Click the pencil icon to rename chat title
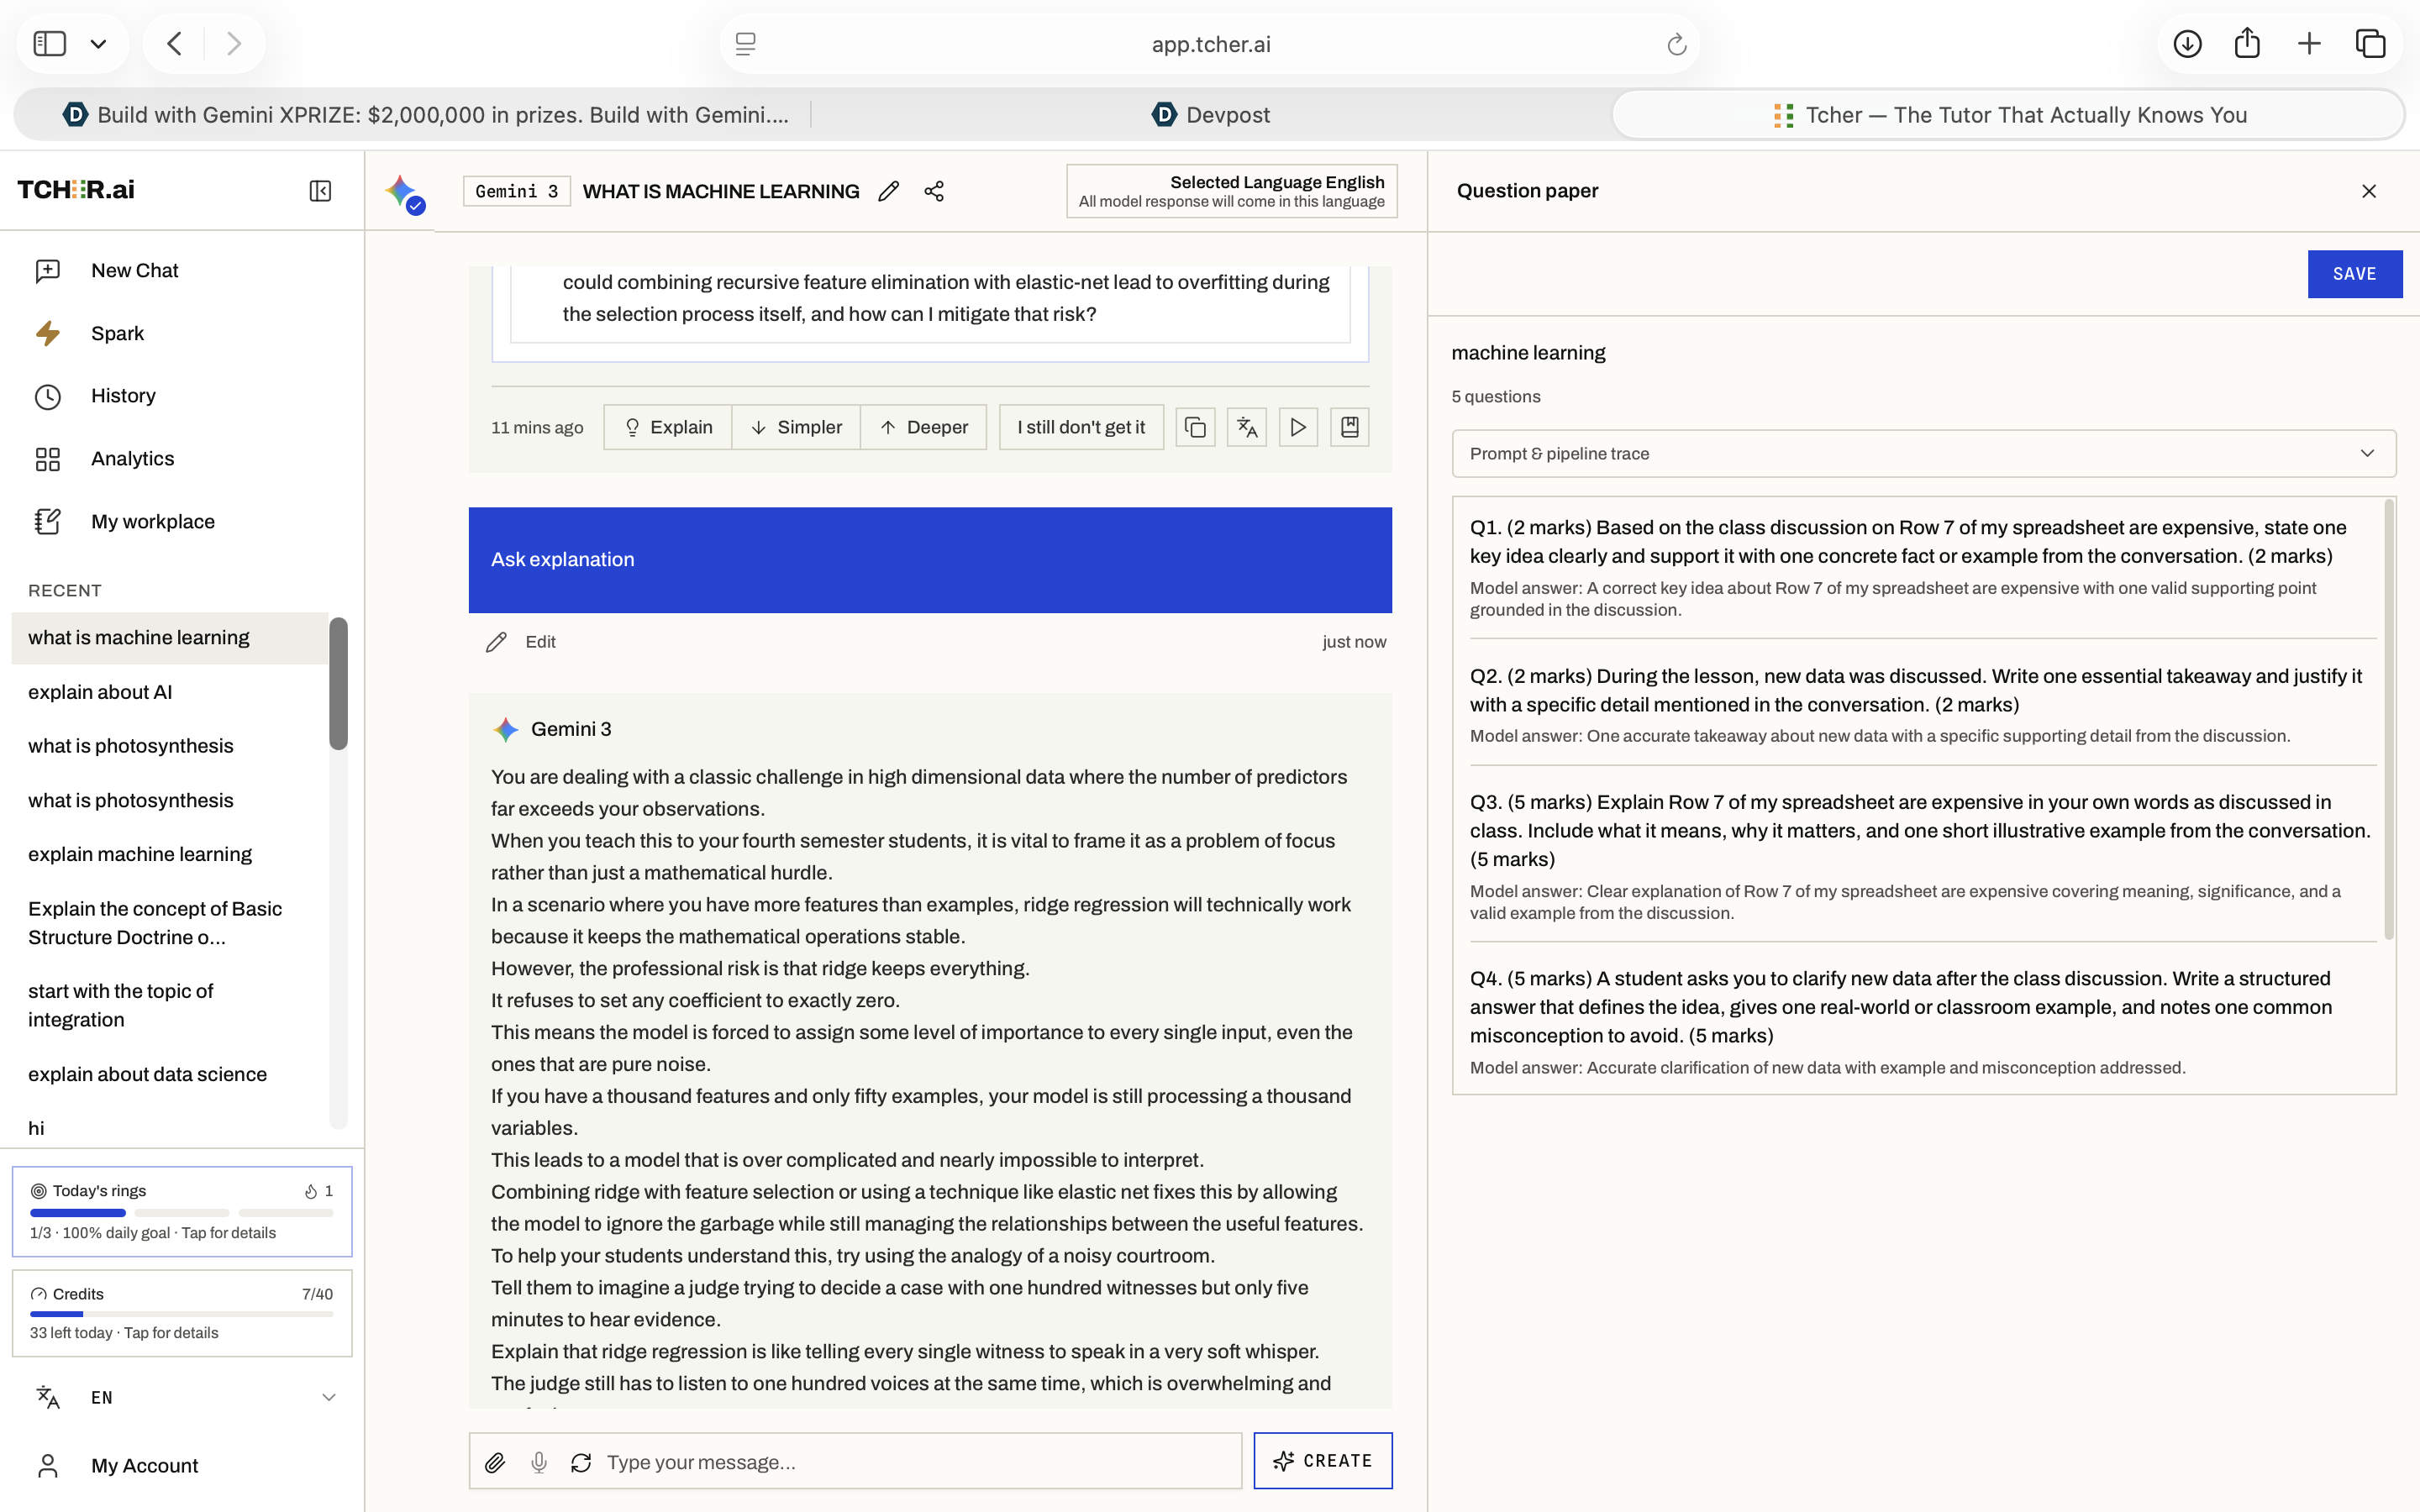 [888, 191]
